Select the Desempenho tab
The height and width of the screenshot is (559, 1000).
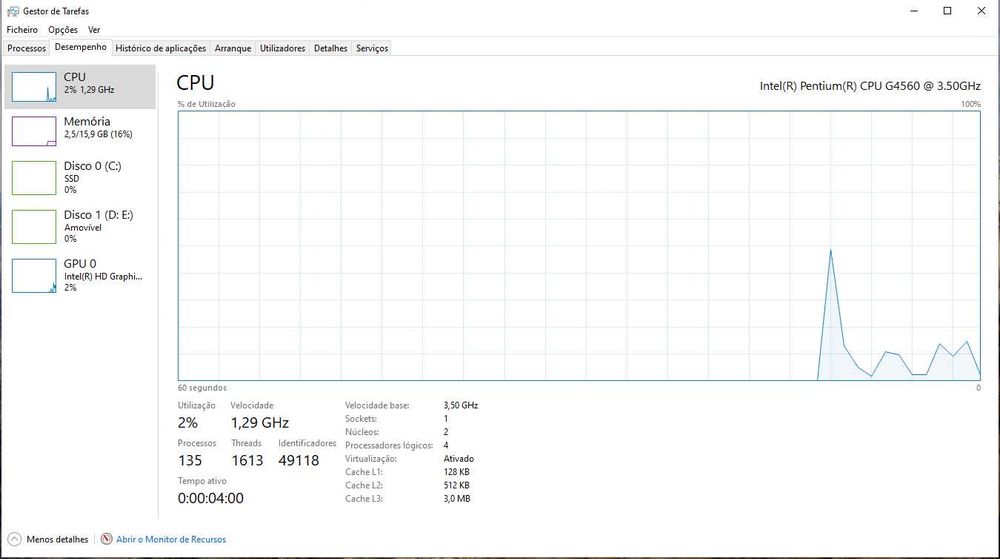pyautogui.click(x=80, y=47)
